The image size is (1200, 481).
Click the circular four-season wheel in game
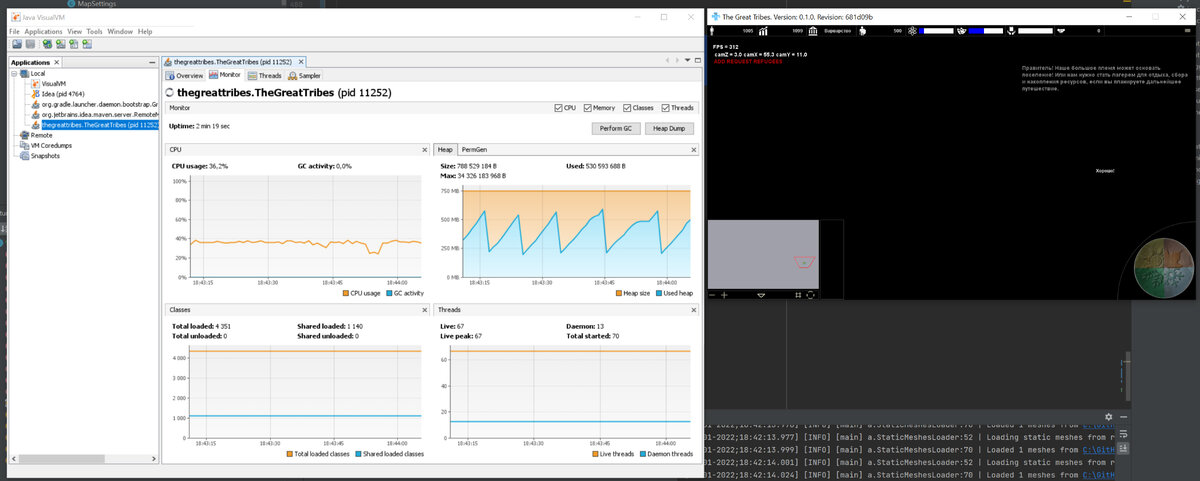[1165, 269]
